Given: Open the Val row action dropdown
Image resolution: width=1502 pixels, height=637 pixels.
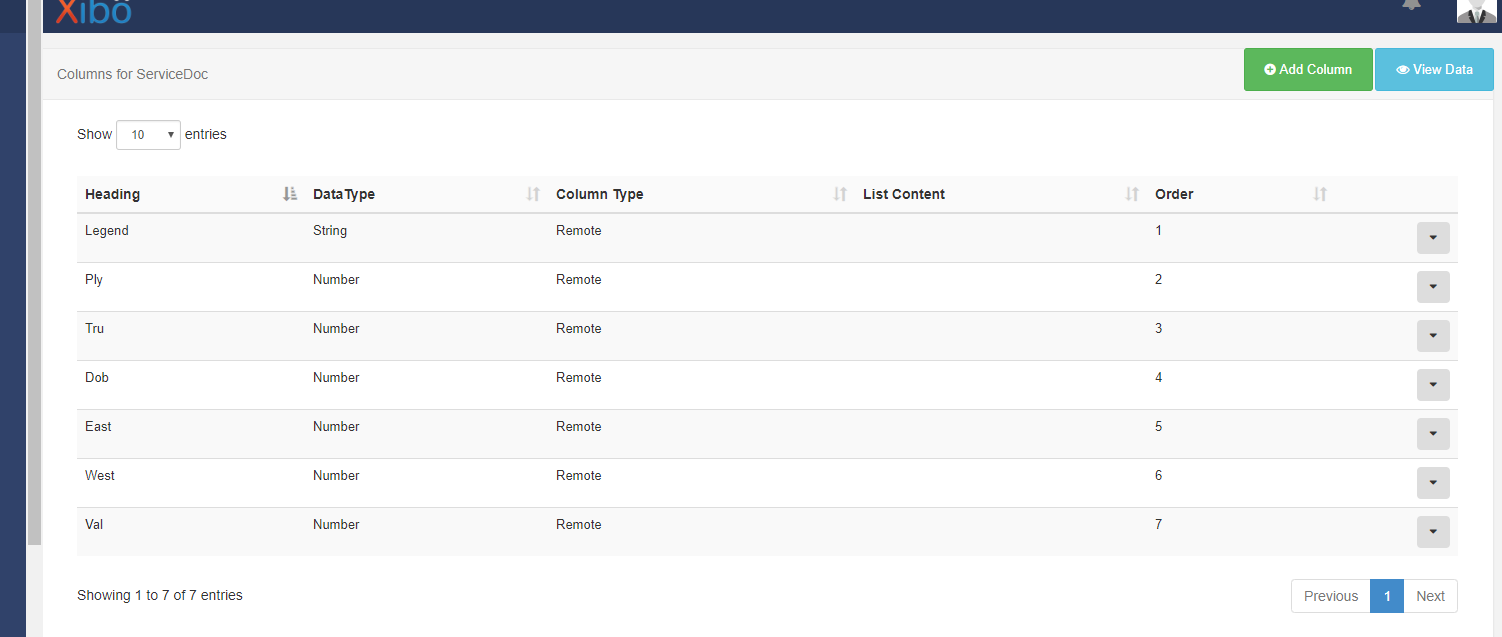Looking at the screenshot, I should point(1433,532).
